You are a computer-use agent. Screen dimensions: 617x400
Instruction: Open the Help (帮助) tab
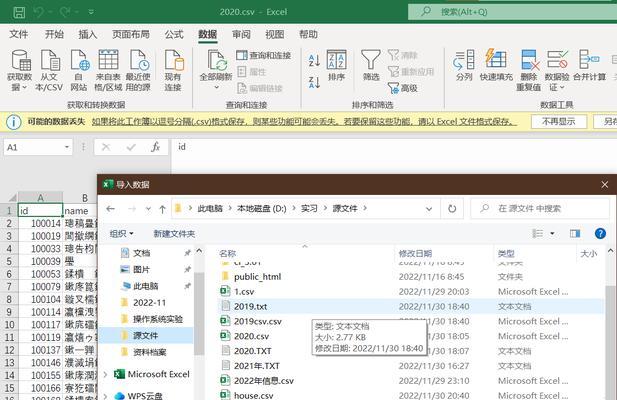click(308, 34)
